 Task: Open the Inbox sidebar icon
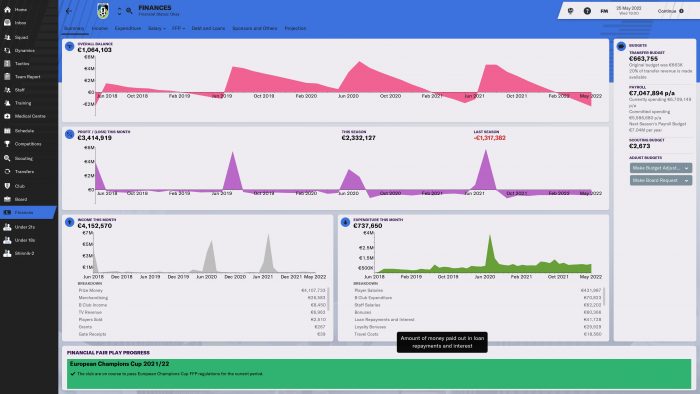click(x=8, y=22)
